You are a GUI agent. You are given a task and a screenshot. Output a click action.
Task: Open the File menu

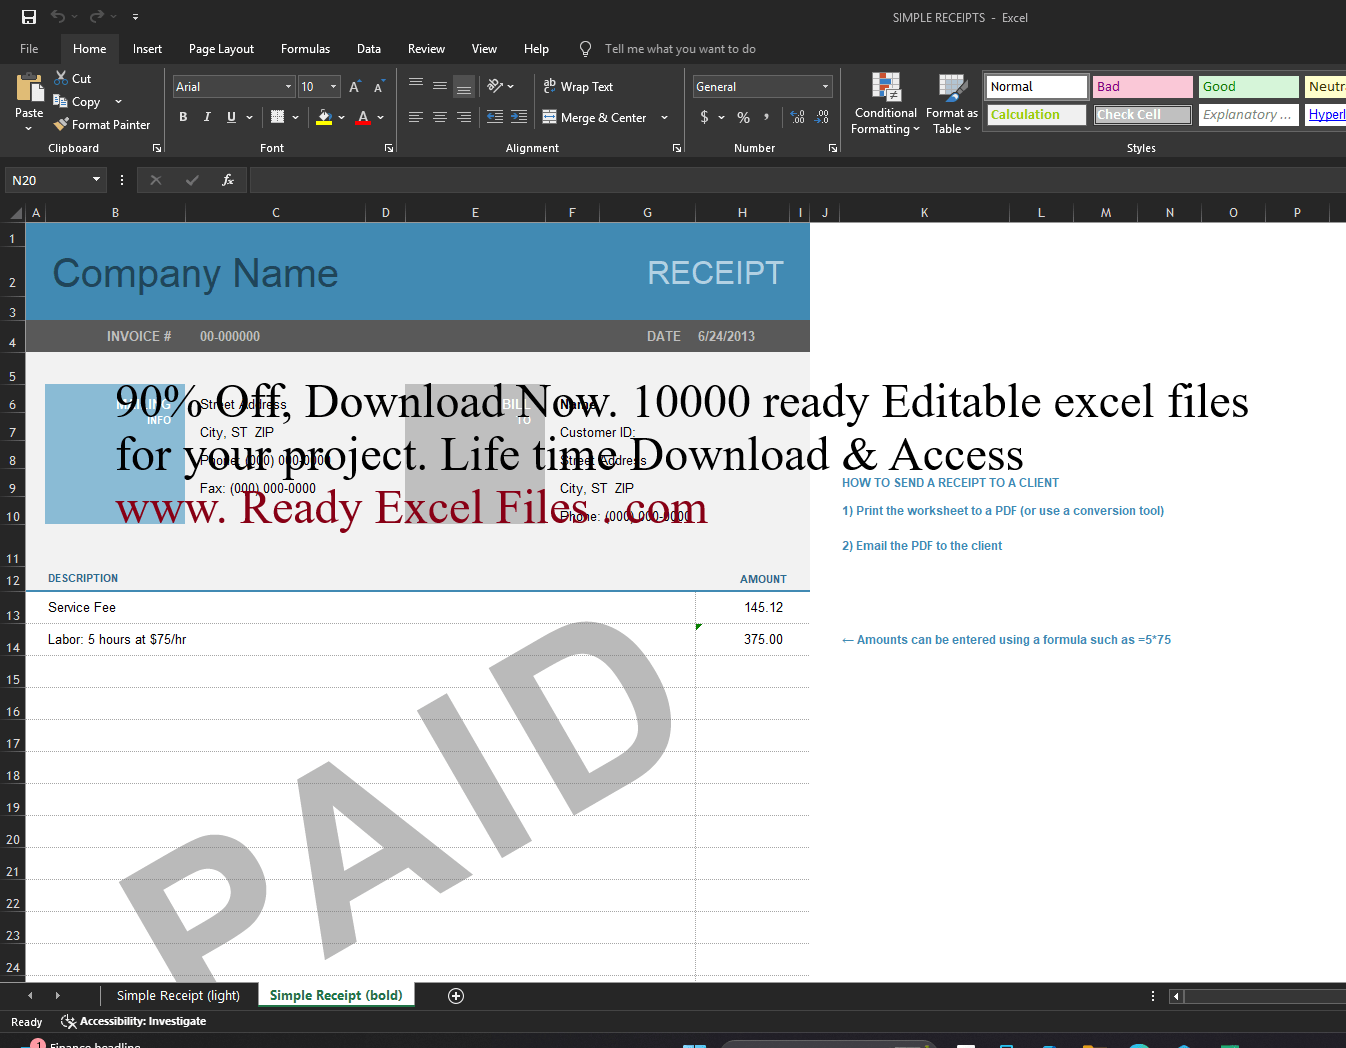click(x=29, y=48)
